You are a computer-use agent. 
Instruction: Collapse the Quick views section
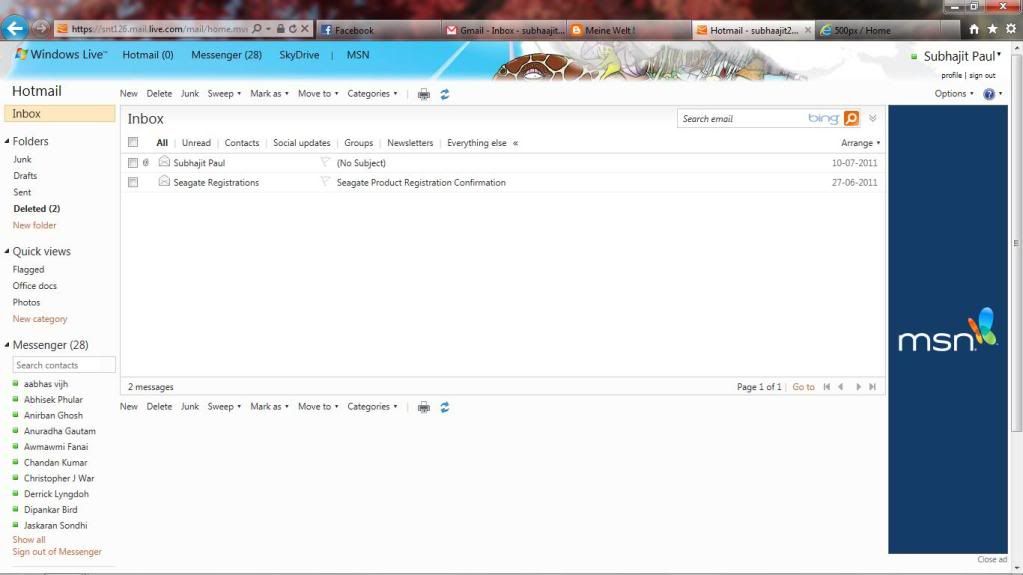tap(7, 252)
